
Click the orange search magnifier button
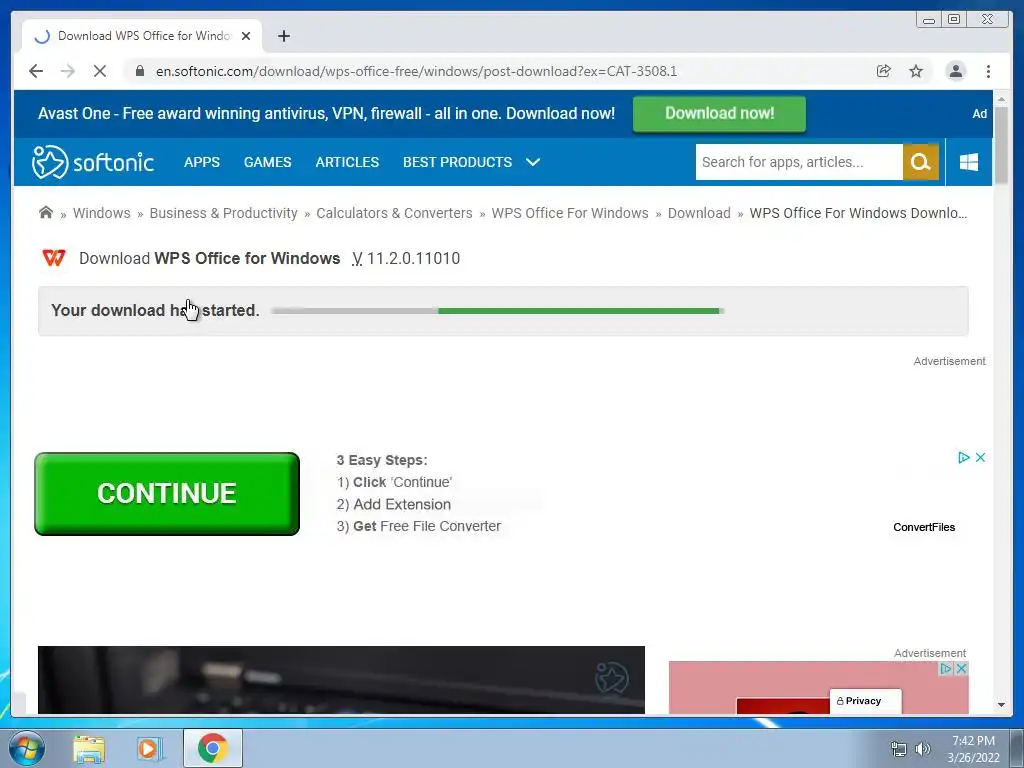(x=921, y=162)
